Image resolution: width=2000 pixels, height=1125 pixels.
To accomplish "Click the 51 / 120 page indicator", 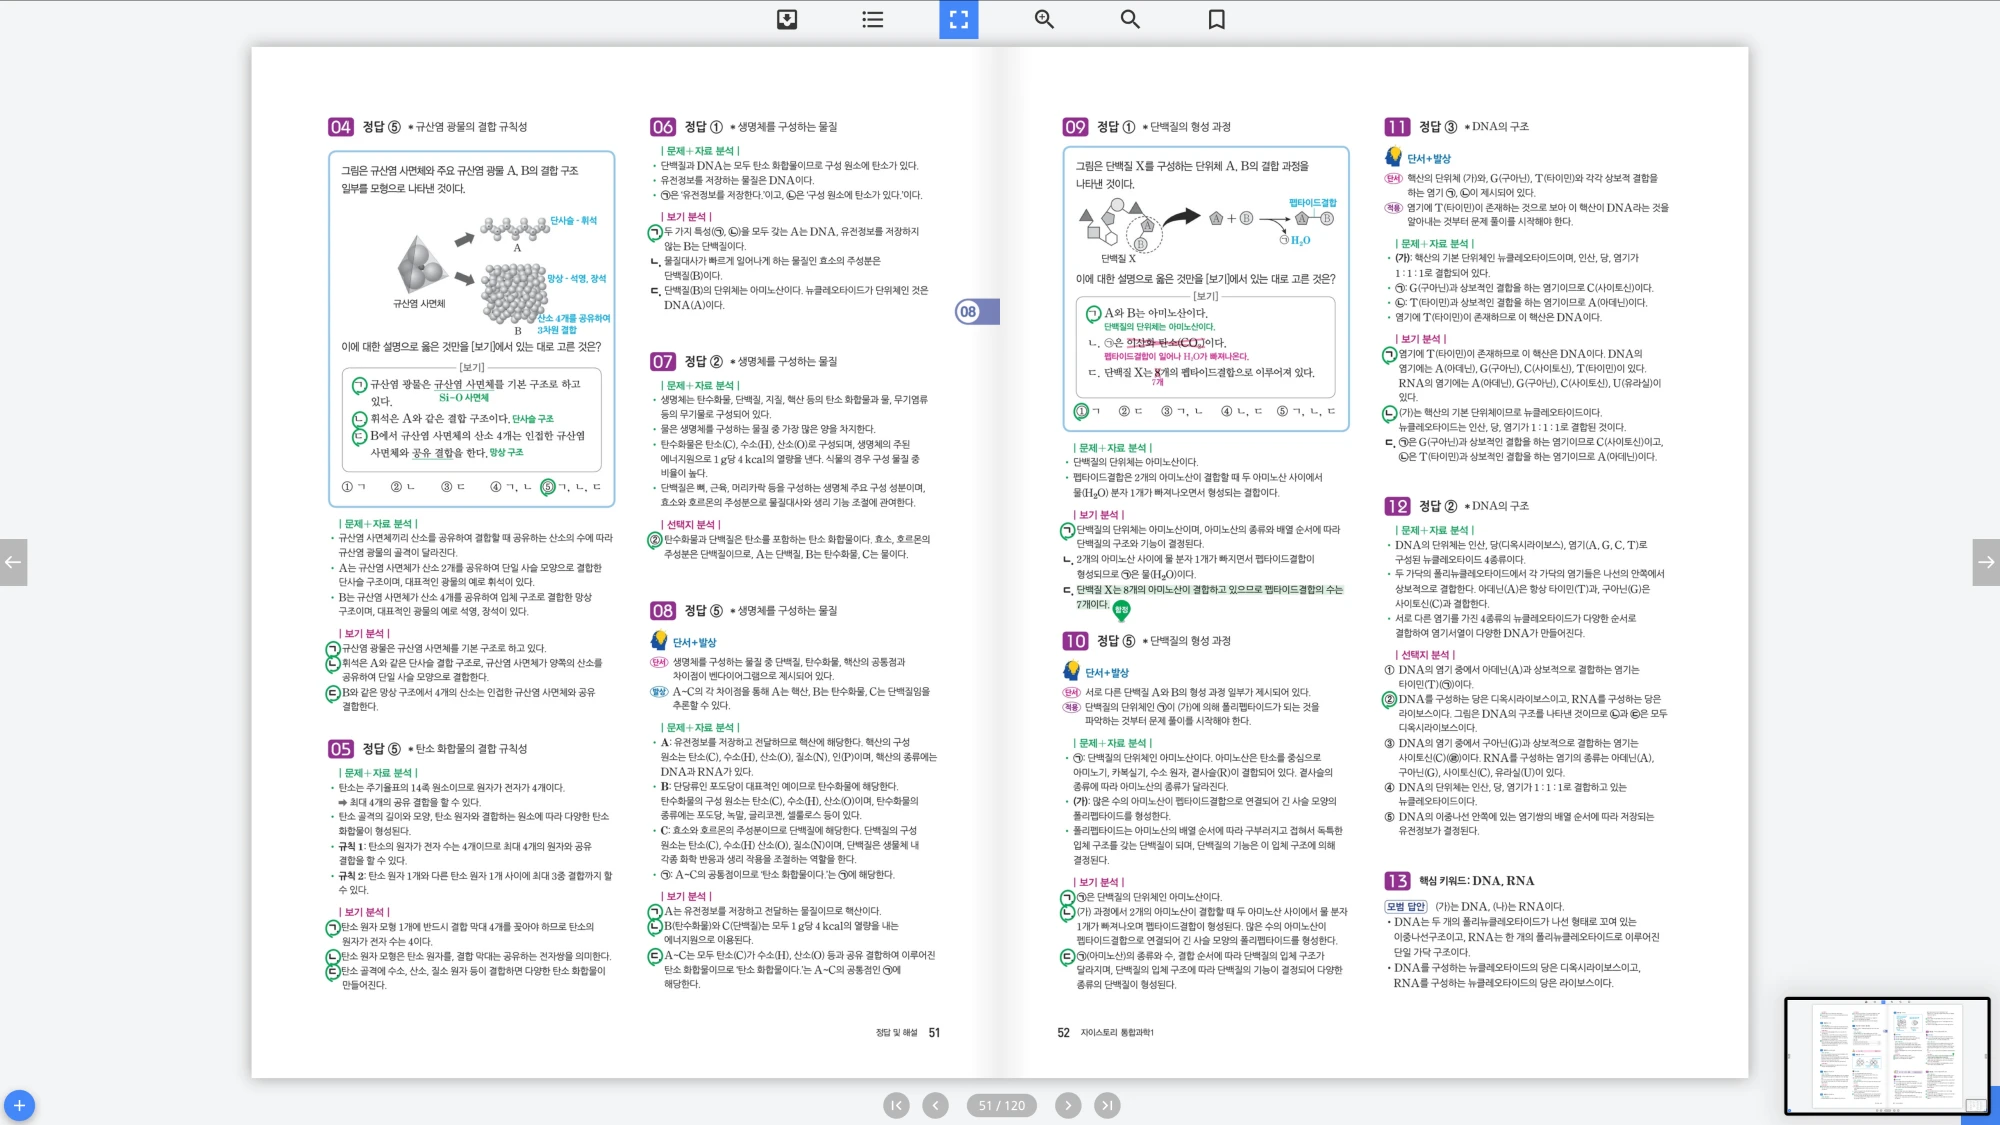I will (1001, 1105).
